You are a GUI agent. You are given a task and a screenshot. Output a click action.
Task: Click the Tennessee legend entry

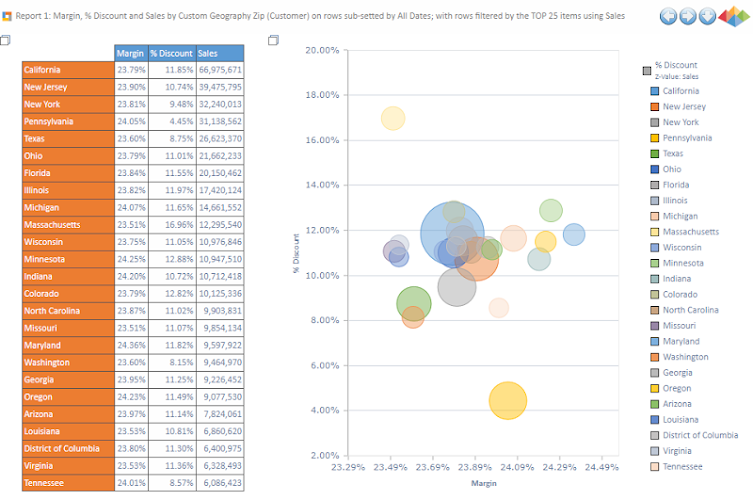pyautogui.click(x=676, y=467)
